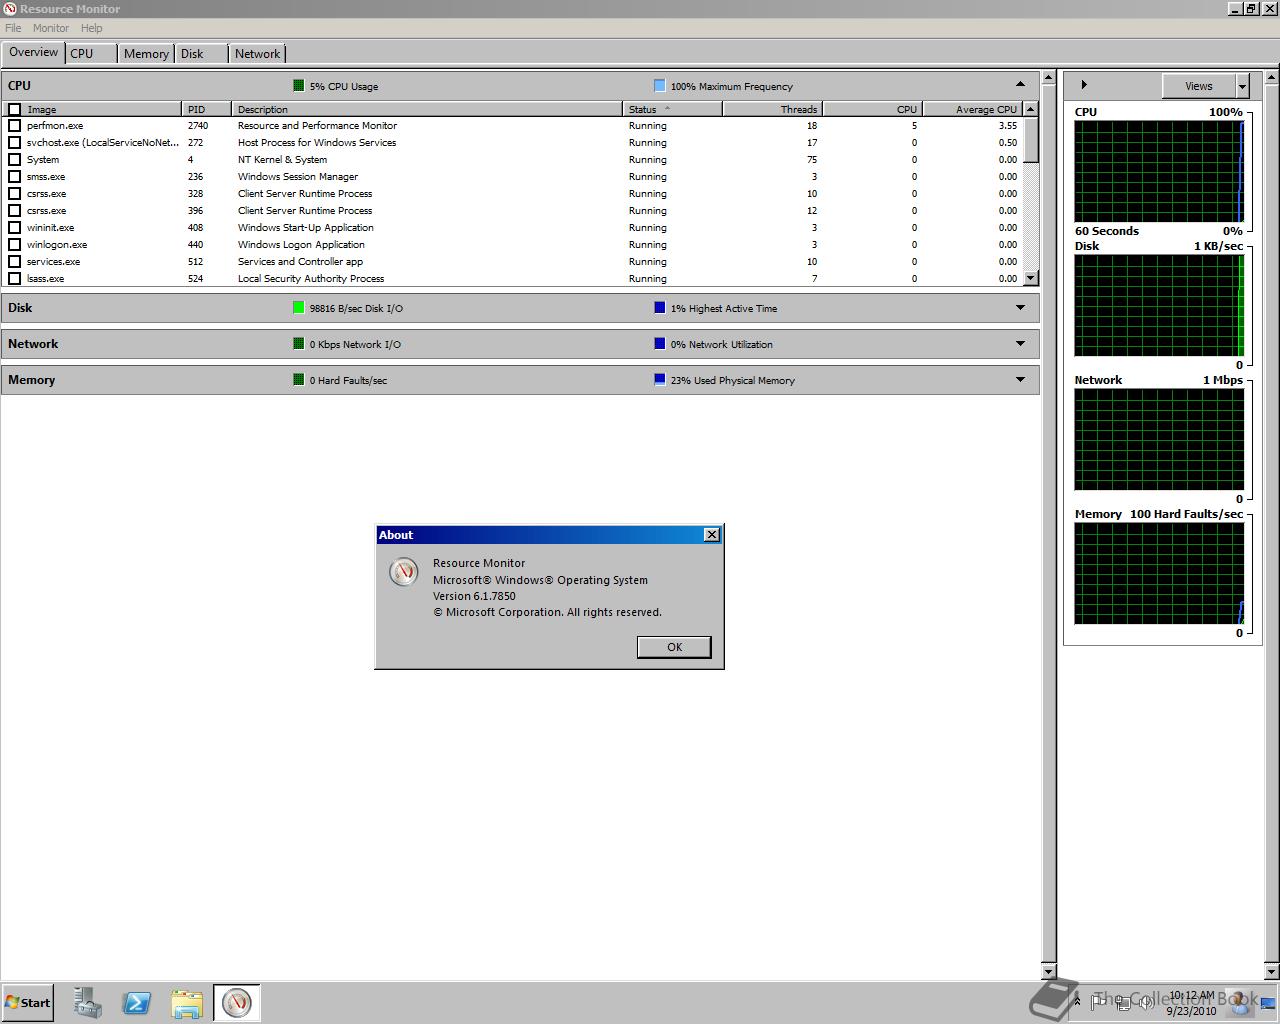Show hidden tray icons chevron
This screenshot has width=1280, height=1024.
click(1077, 1001)
